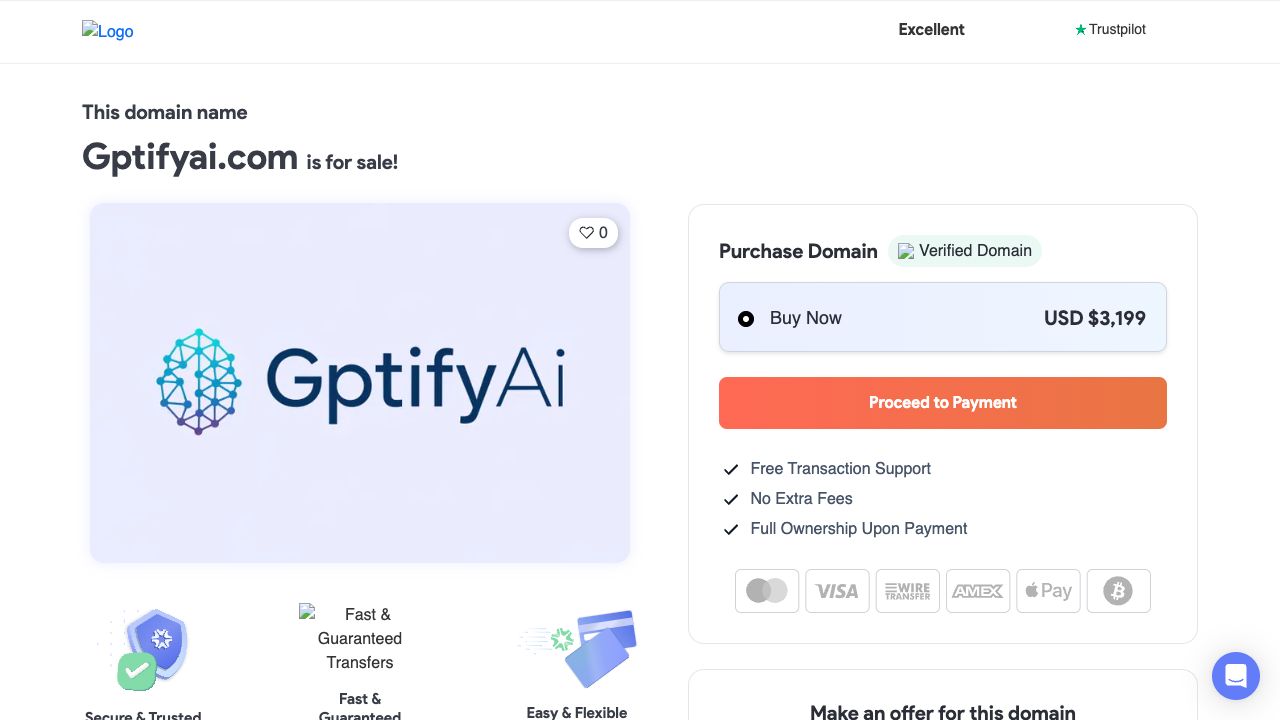Click the Verified Domain badge
Screen dimensions: 1280x720
coord(965,251)
